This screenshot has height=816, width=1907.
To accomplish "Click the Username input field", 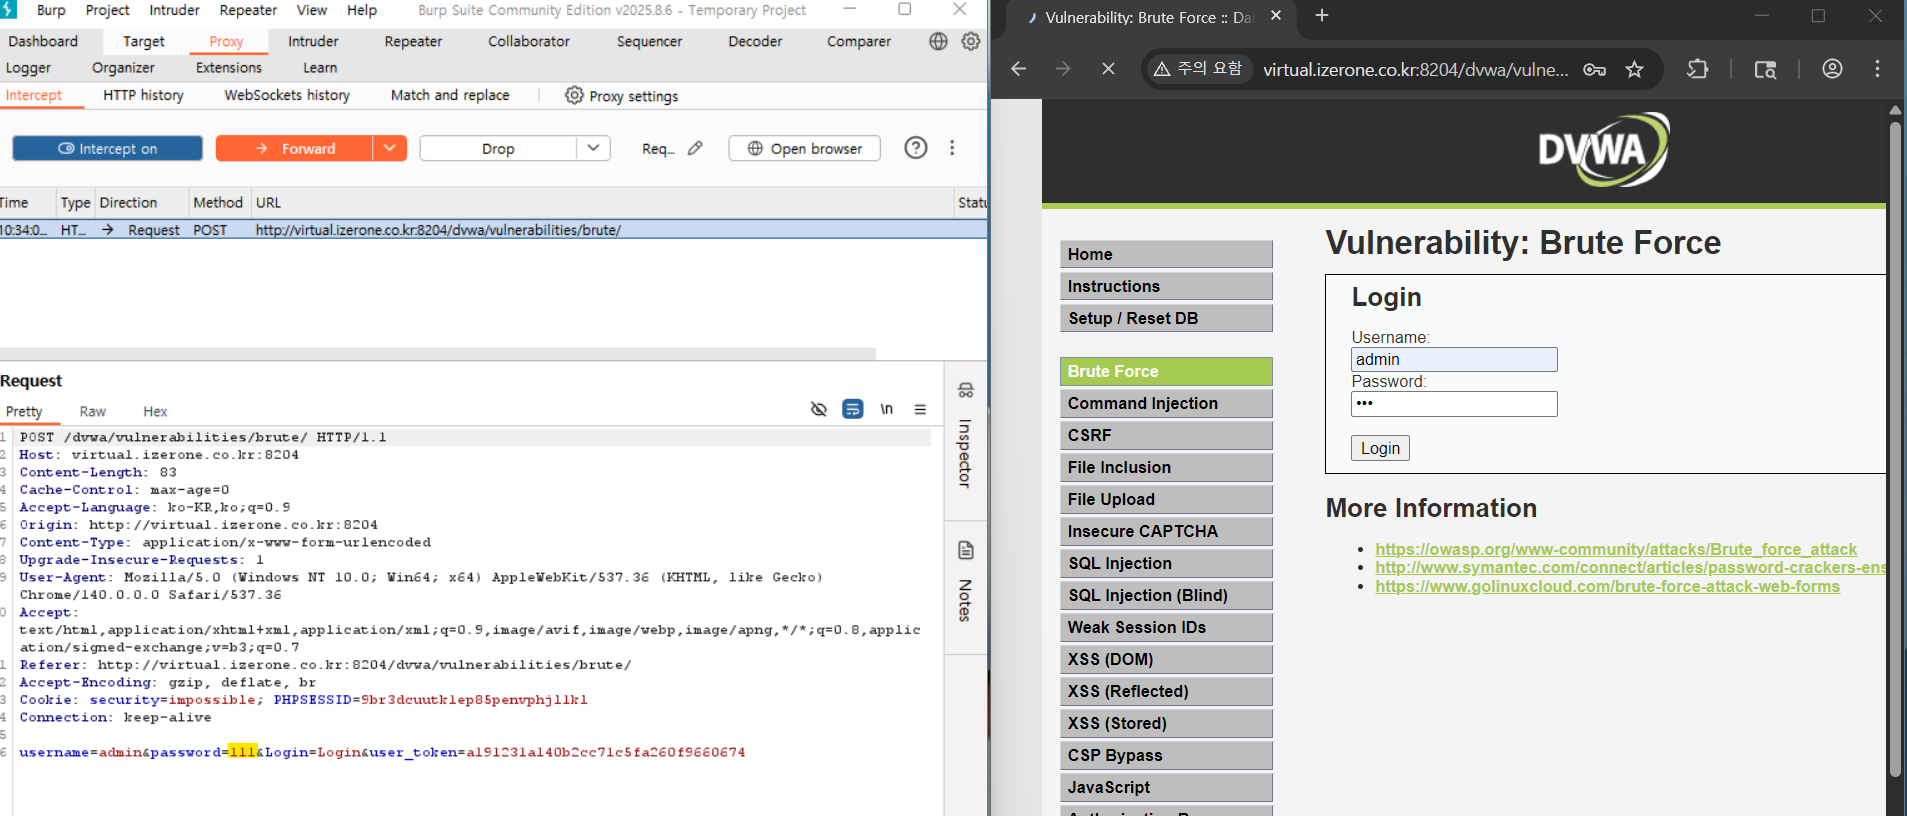I will coord(1454,359).
